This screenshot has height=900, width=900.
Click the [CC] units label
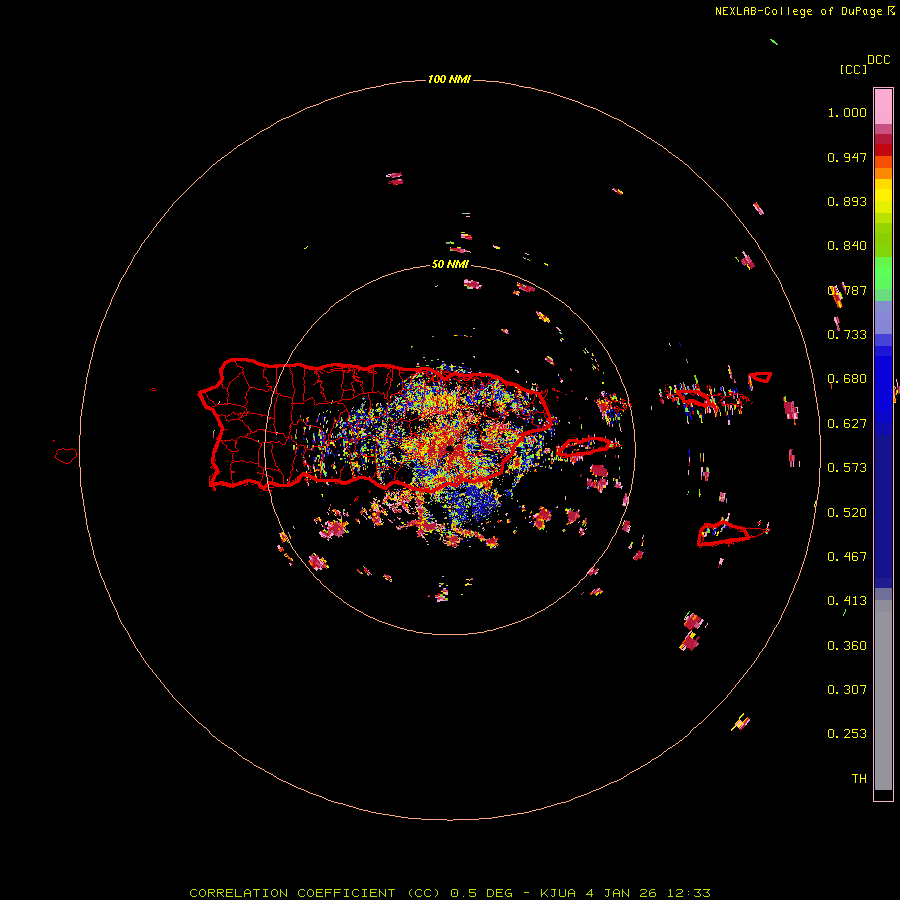pos(853,69)
